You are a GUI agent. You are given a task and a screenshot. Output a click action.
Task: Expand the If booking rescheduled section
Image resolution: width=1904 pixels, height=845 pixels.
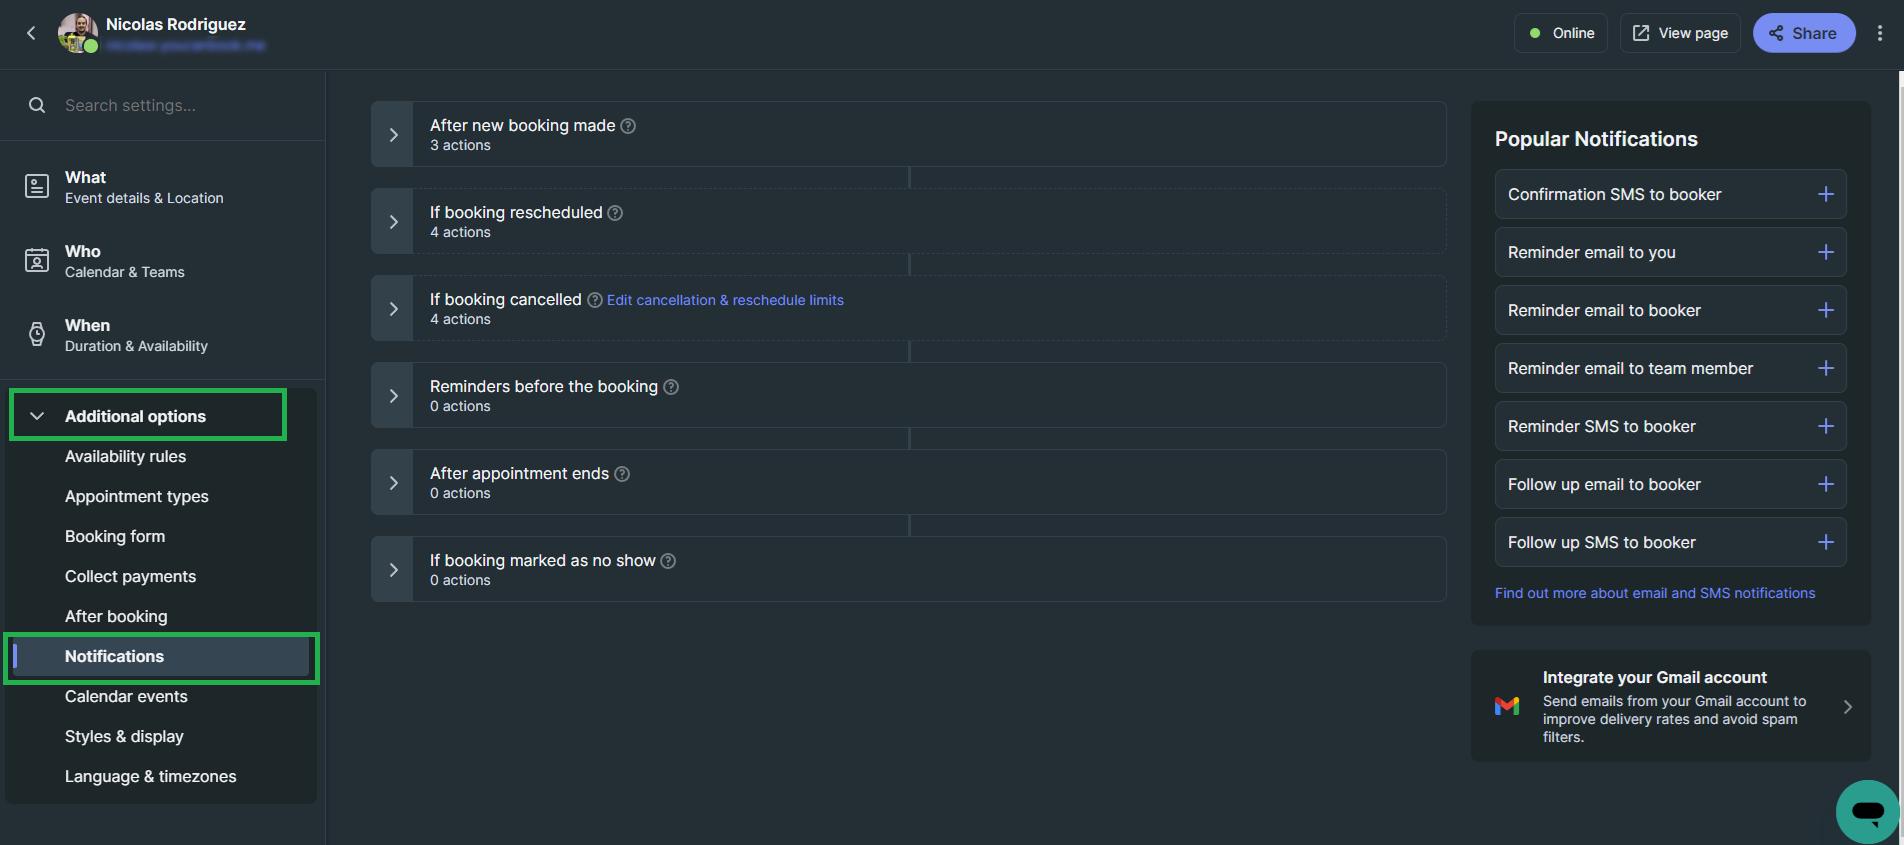(393, 221)
